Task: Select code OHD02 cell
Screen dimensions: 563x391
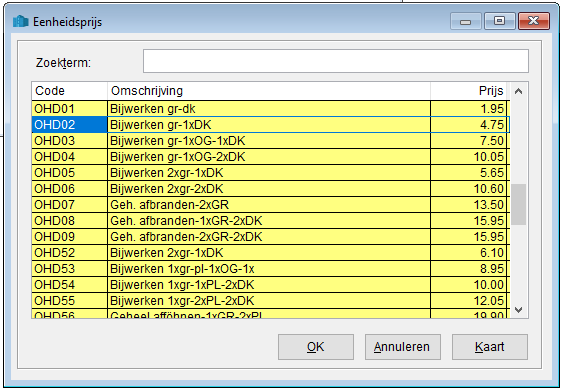Action: point(70,125)
